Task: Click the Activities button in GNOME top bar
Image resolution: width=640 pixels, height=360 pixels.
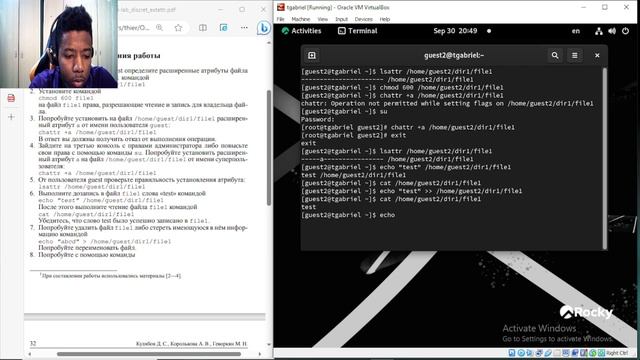Action: point(302,31)
